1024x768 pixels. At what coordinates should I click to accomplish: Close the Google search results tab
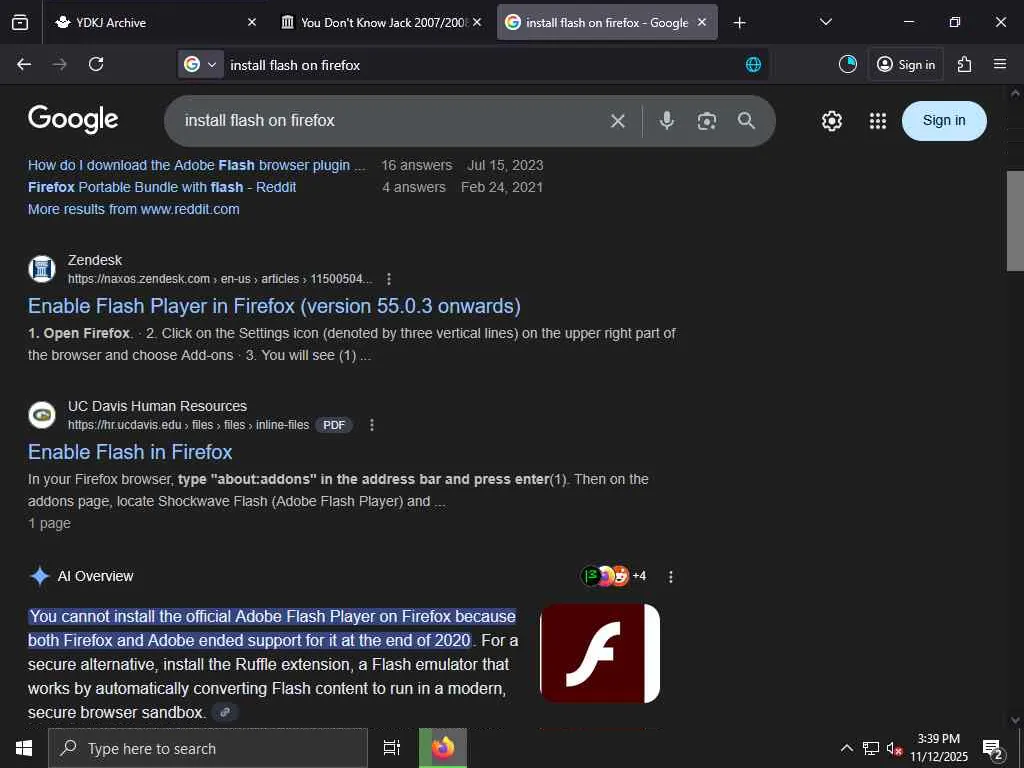click(702, 22)
